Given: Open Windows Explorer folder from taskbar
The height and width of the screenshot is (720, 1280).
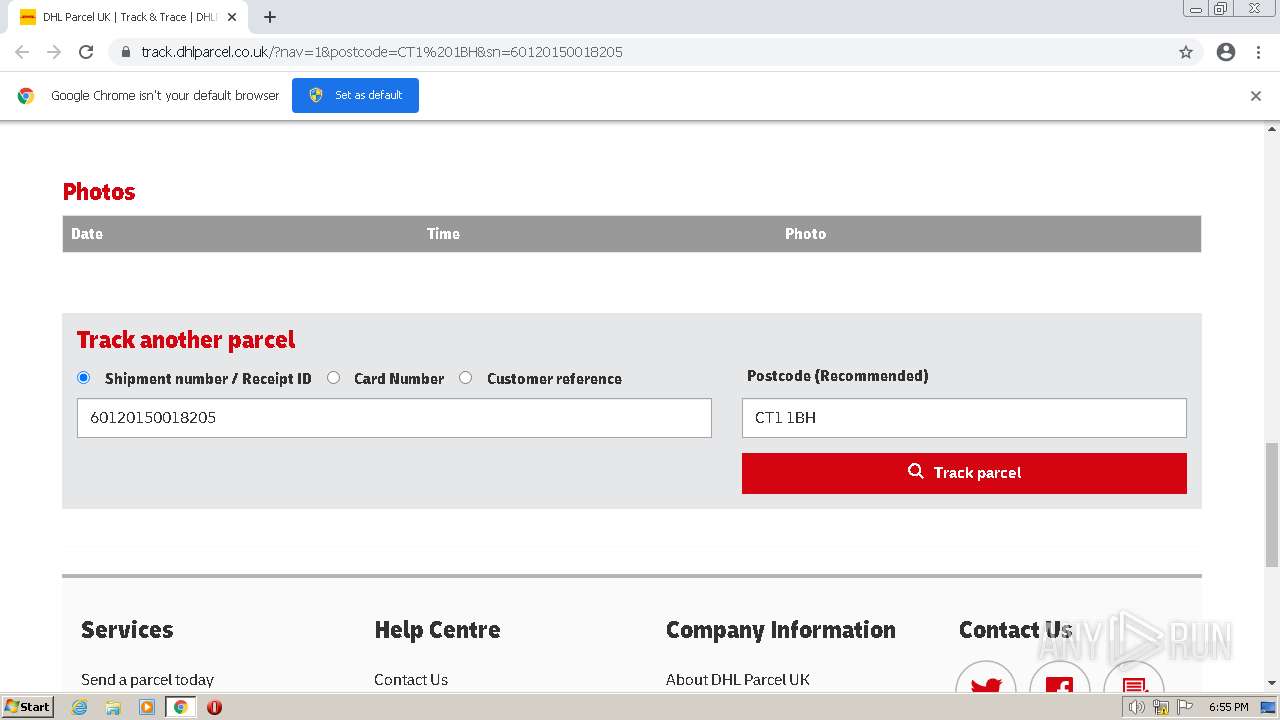Looking at the screenshot, I should pyautogui.click(x=113, y=707).
